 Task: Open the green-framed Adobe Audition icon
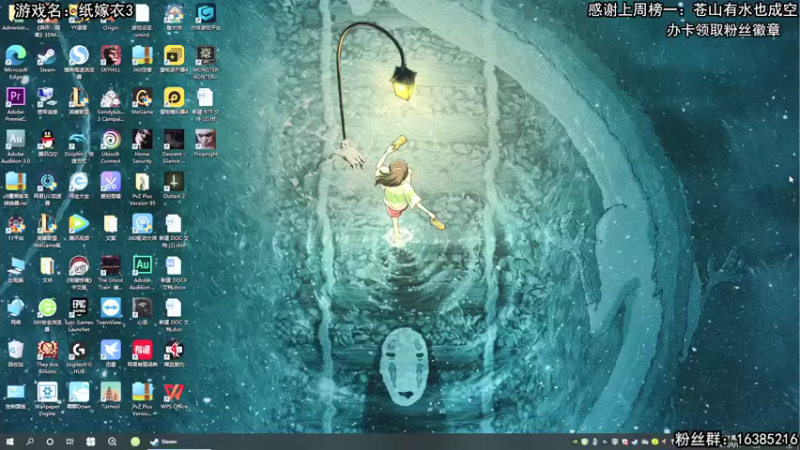click(142, 272)
